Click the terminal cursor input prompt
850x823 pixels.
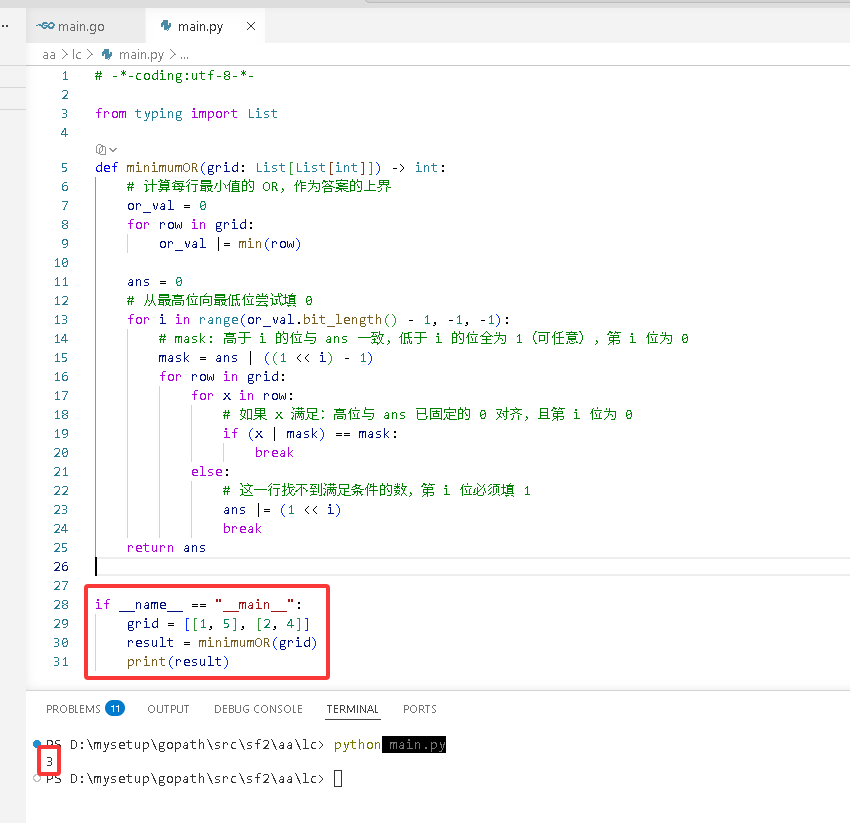coord(338,779)
